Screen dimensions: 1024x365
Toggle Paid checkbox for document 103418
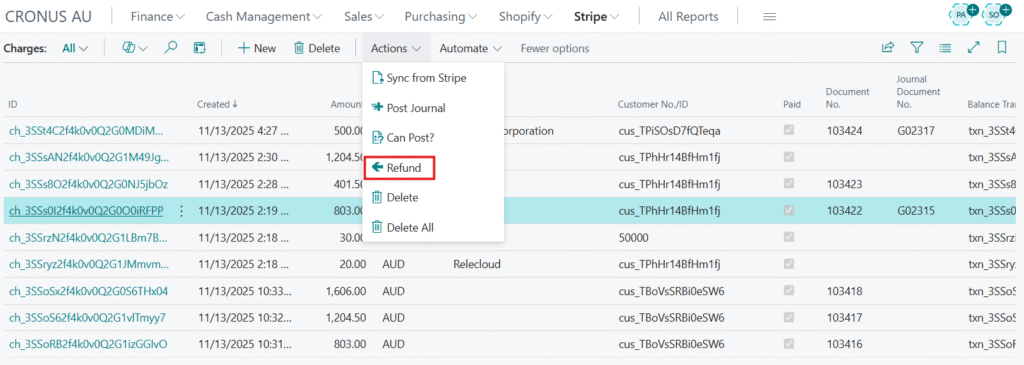(789, 291)
